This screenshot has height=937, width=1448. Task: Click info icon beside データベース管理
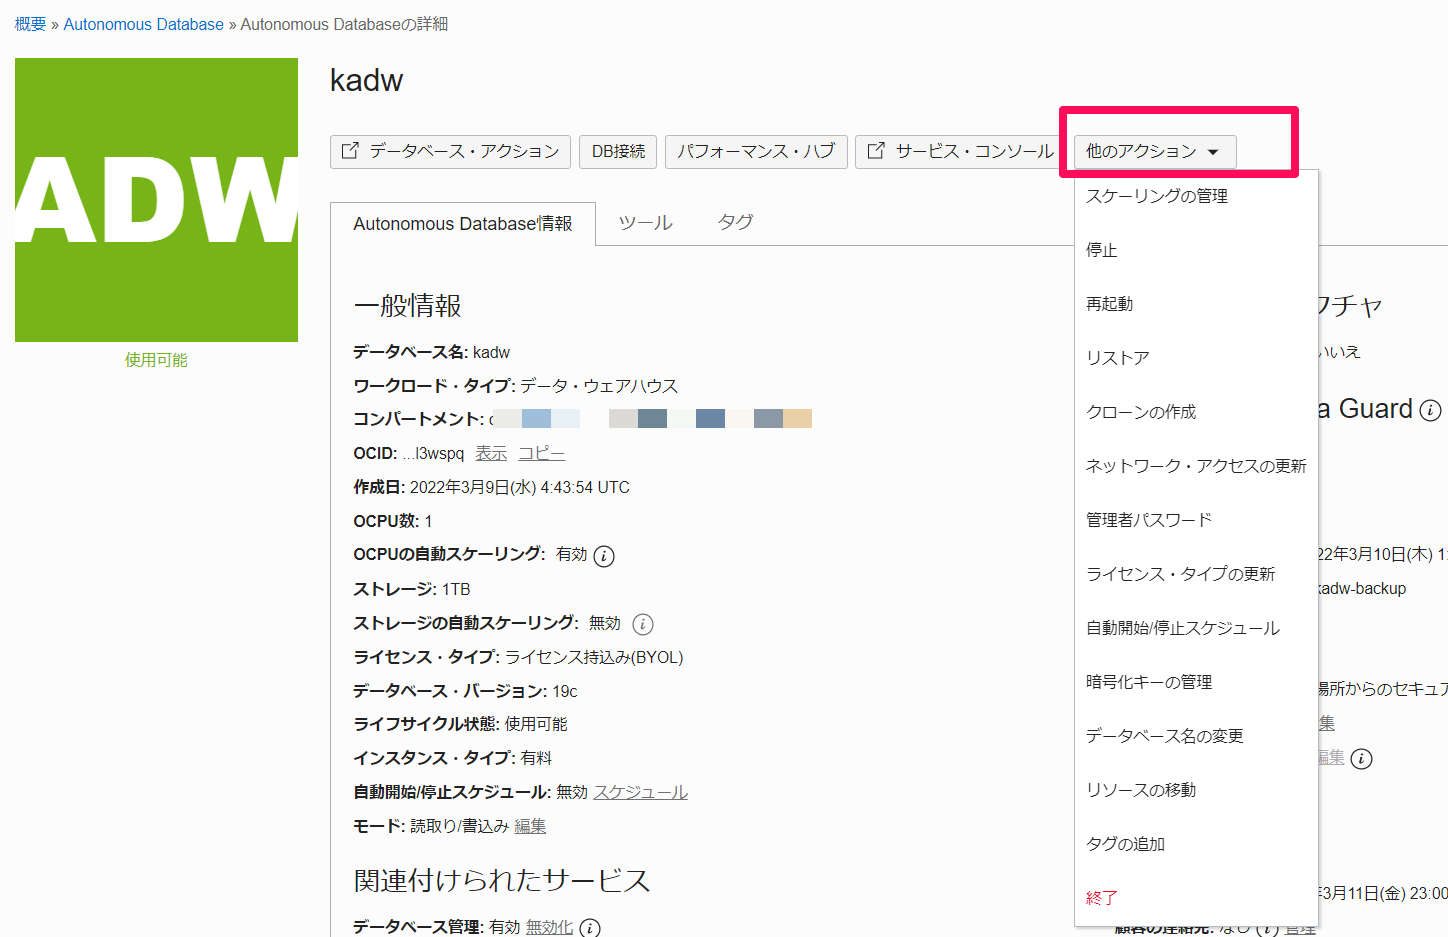pyautogui.click(x=590, y=928)
